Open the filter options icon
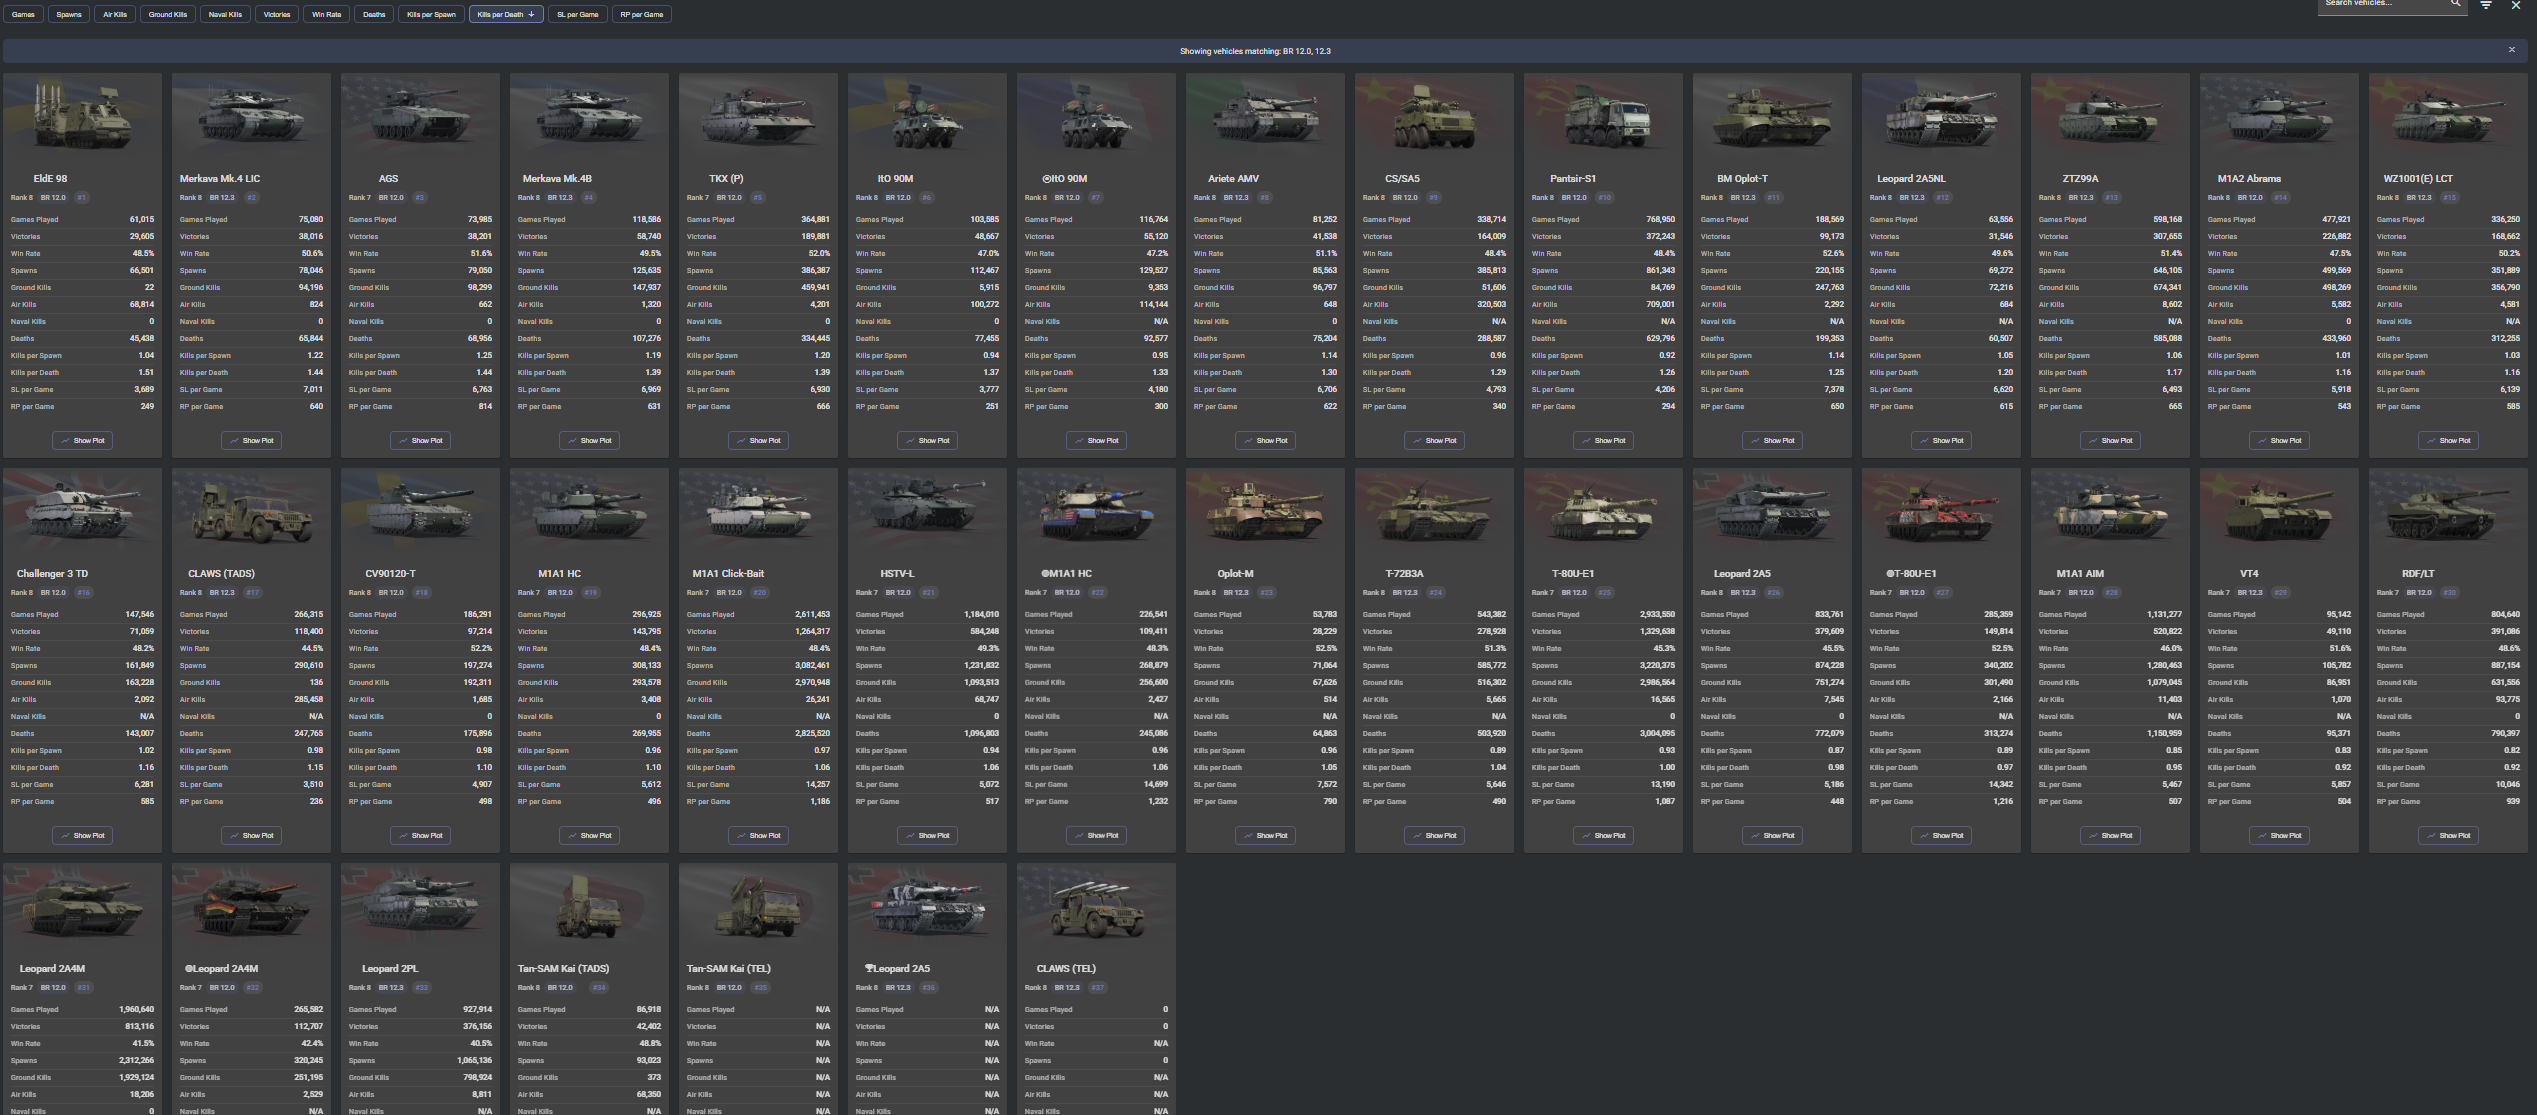This screenshot has width=2537, height=1115. point(2486,6)
